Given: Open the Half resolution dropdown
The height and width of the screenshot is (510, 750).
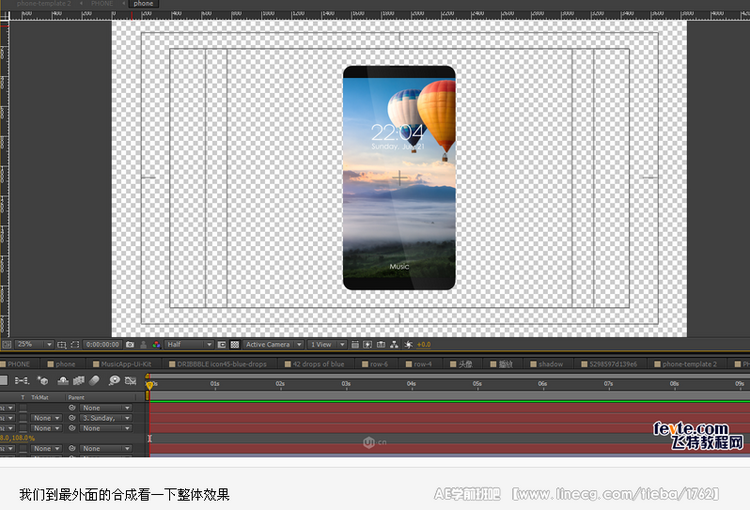Looking at the screenshot, I should [x=189, y=344].
